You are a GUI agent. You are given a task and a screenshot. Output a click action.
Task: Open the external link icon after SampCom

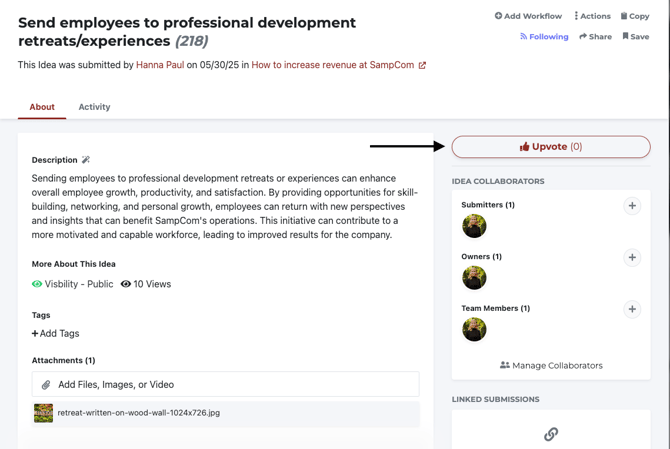point(422,65)
